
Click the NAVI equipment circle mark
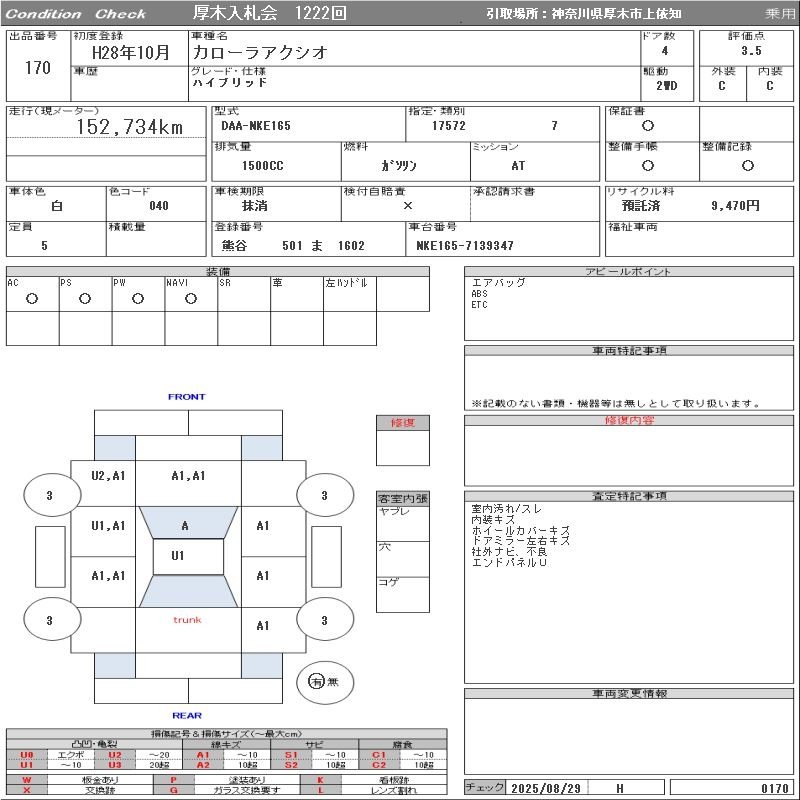click(x=191, y=298)
